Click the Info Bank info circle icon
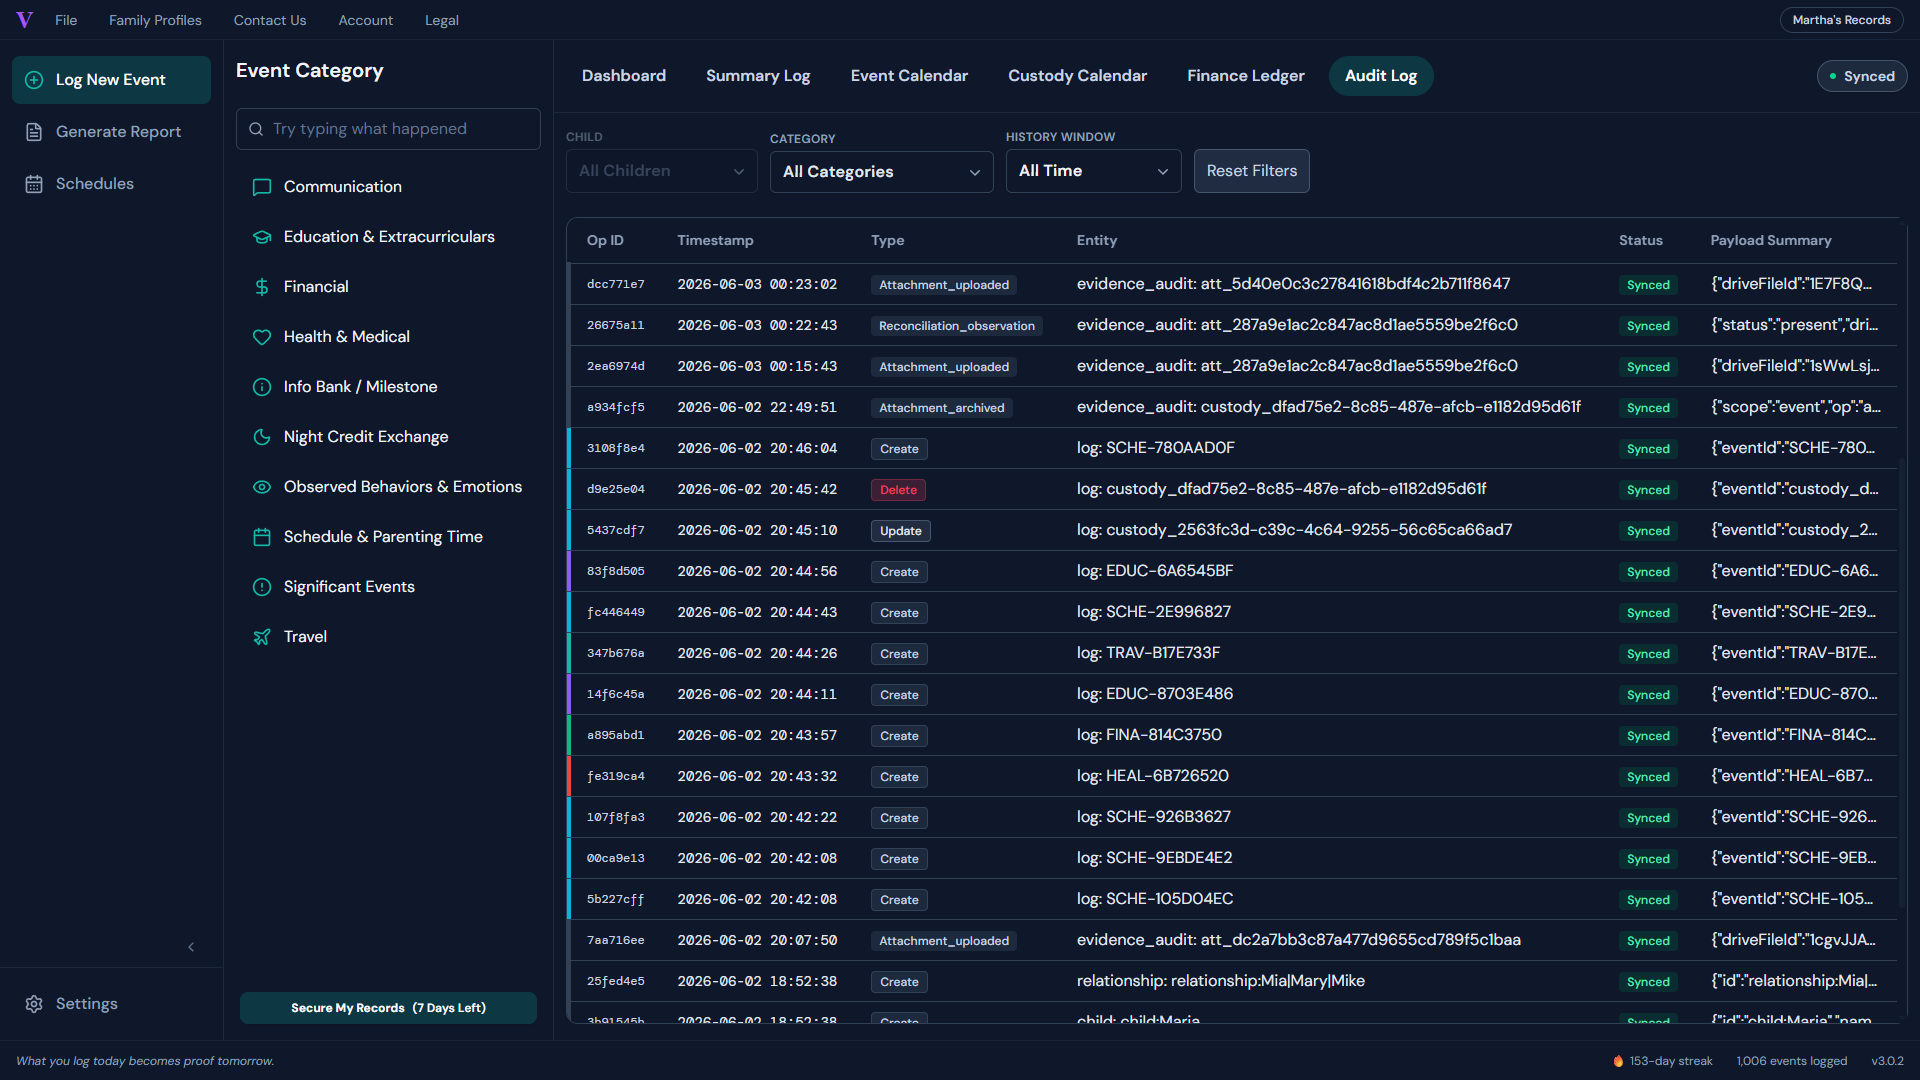 tap(262, 387)
